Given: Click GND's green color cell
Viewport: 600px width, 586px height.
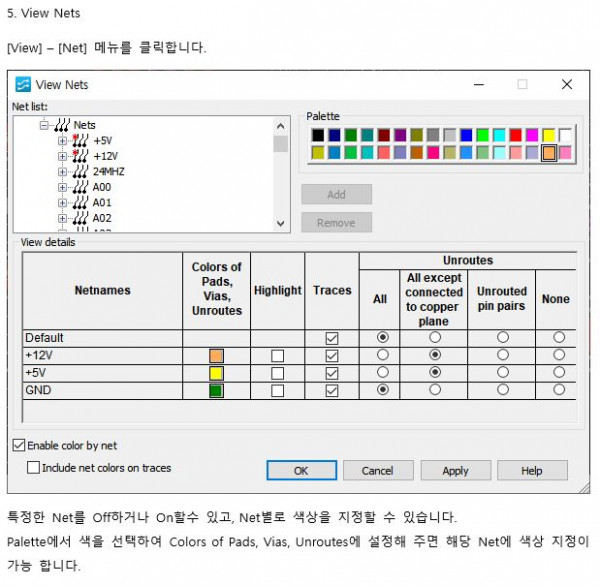Looking at the screenshot, I should coord(217,390).
